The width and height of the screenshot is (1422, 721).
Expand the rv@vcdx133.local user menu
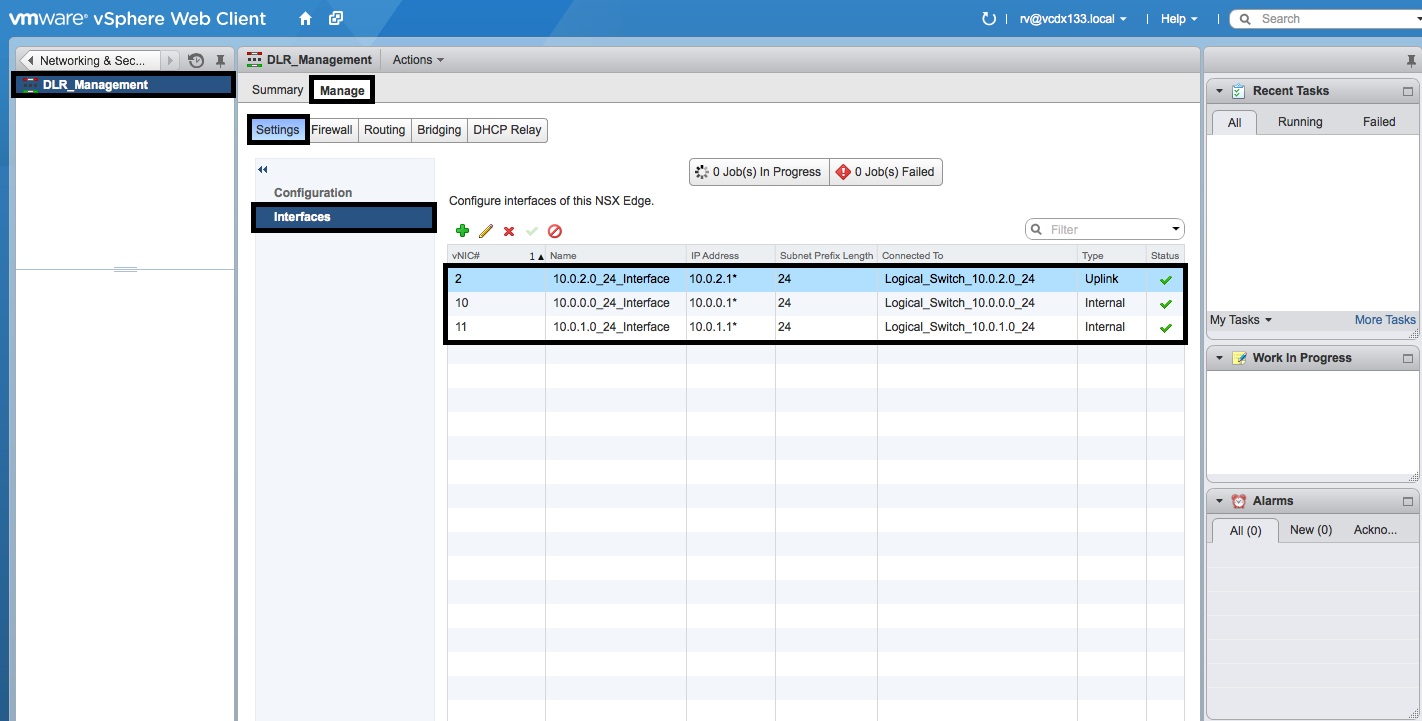click(1071, 19)
